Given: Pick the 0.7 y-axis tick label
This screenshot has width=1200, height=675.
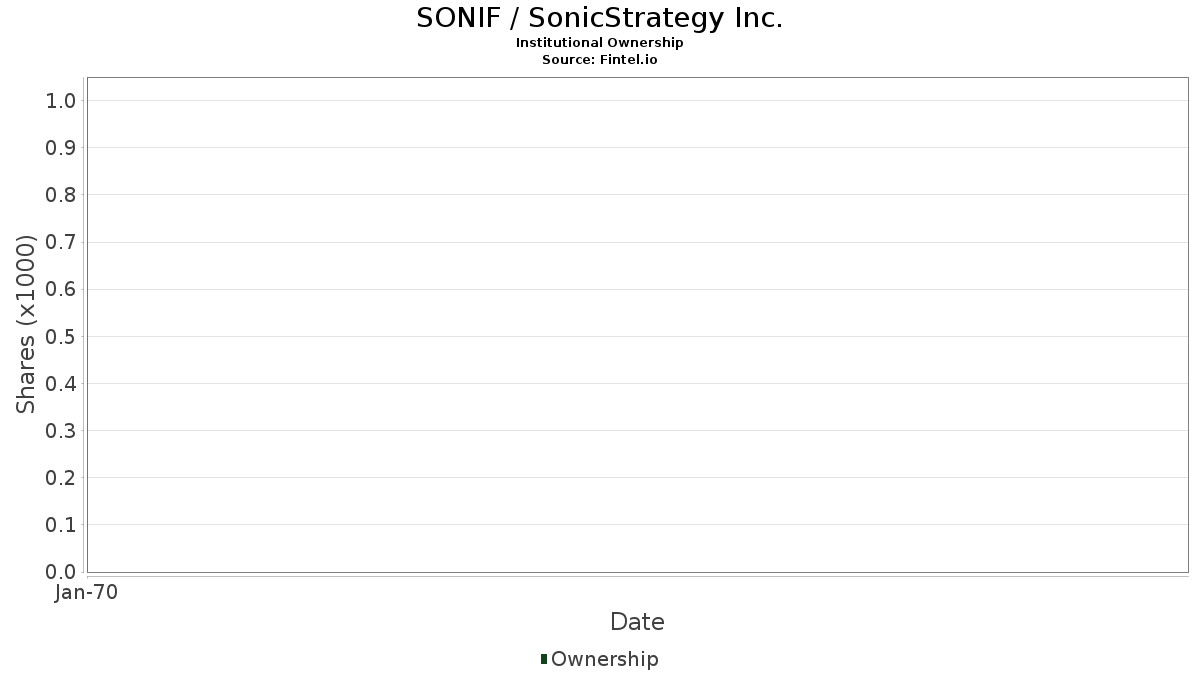Looking at the screenshot, I should (61, 242).
